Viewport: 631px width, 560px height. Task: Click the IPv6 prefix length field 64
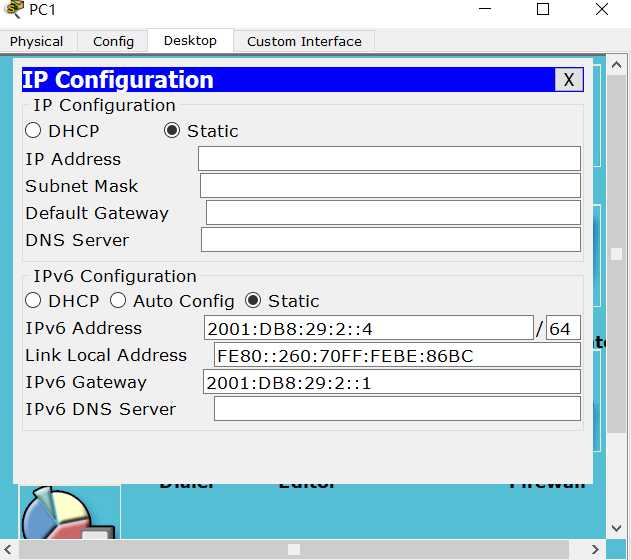pyautogui.click(x=563, y=328)
